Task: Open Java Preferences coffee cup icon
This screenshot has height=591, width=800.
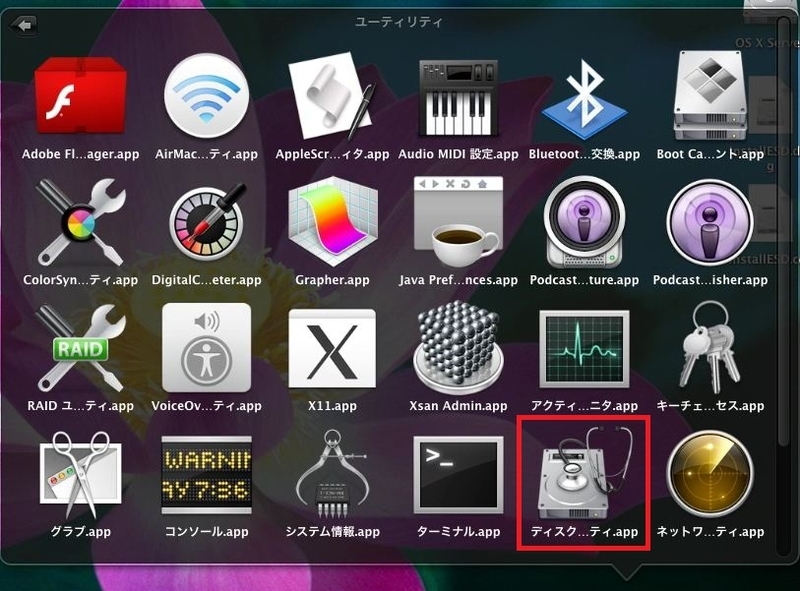Action: (x=458, y=223)
